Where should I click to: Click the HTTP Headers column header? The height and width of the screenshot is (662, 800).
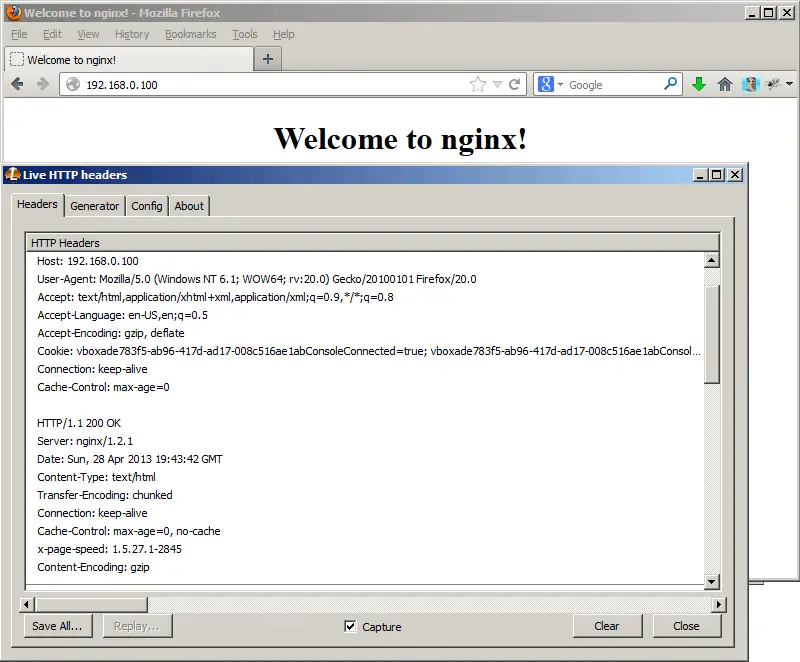(x=372, y=243)
